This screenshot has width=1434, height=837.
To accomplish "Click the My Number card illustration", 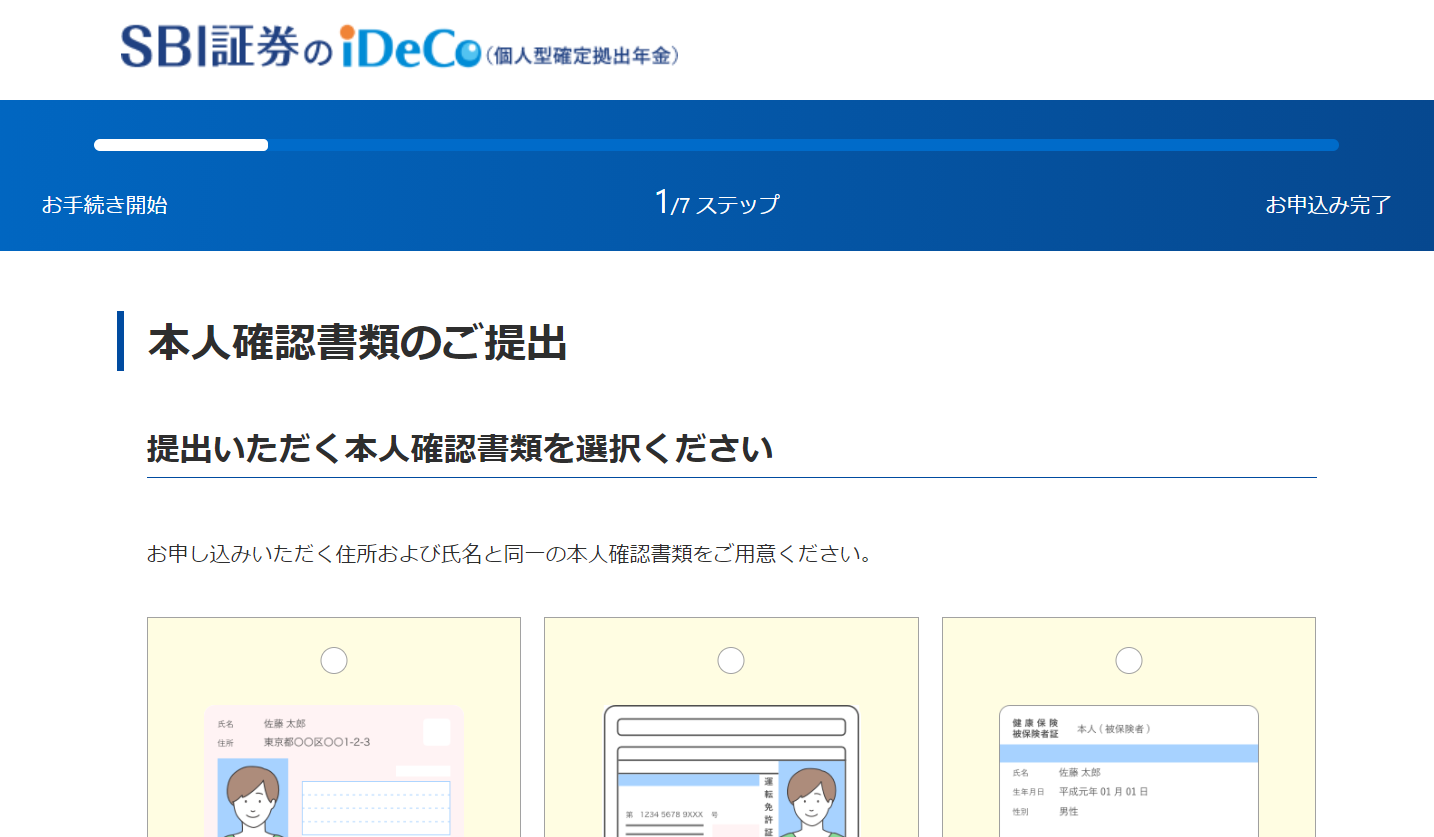I will 333,770.
